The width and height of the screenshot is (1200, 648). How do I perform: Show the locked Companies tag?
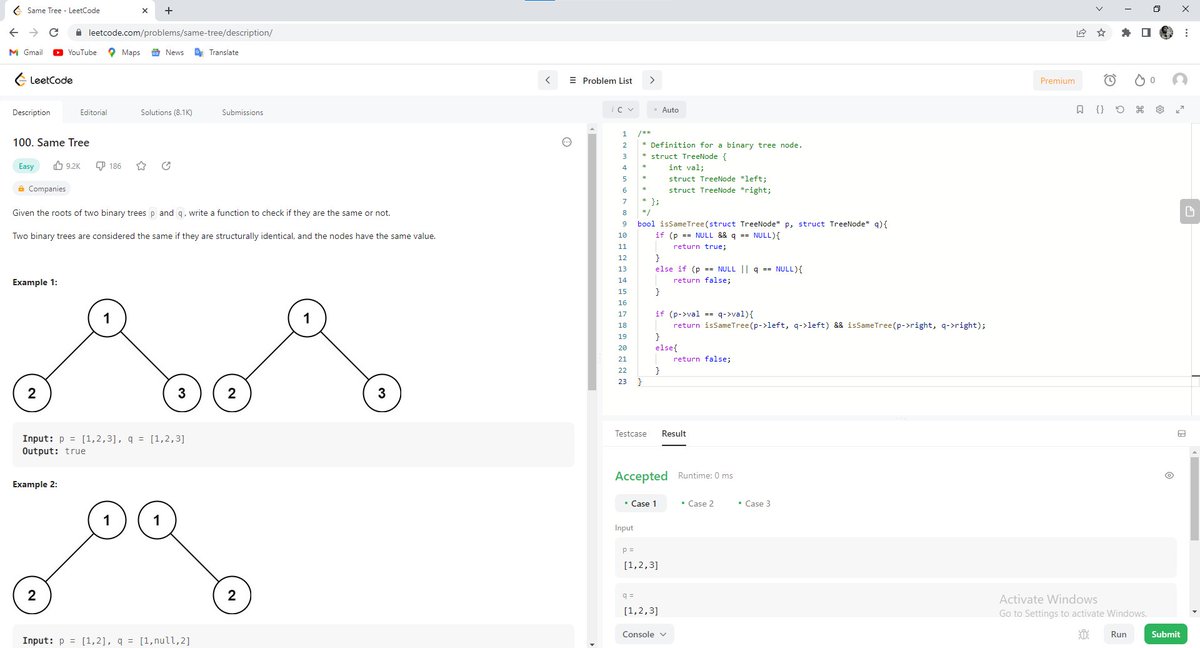[42, 188]
